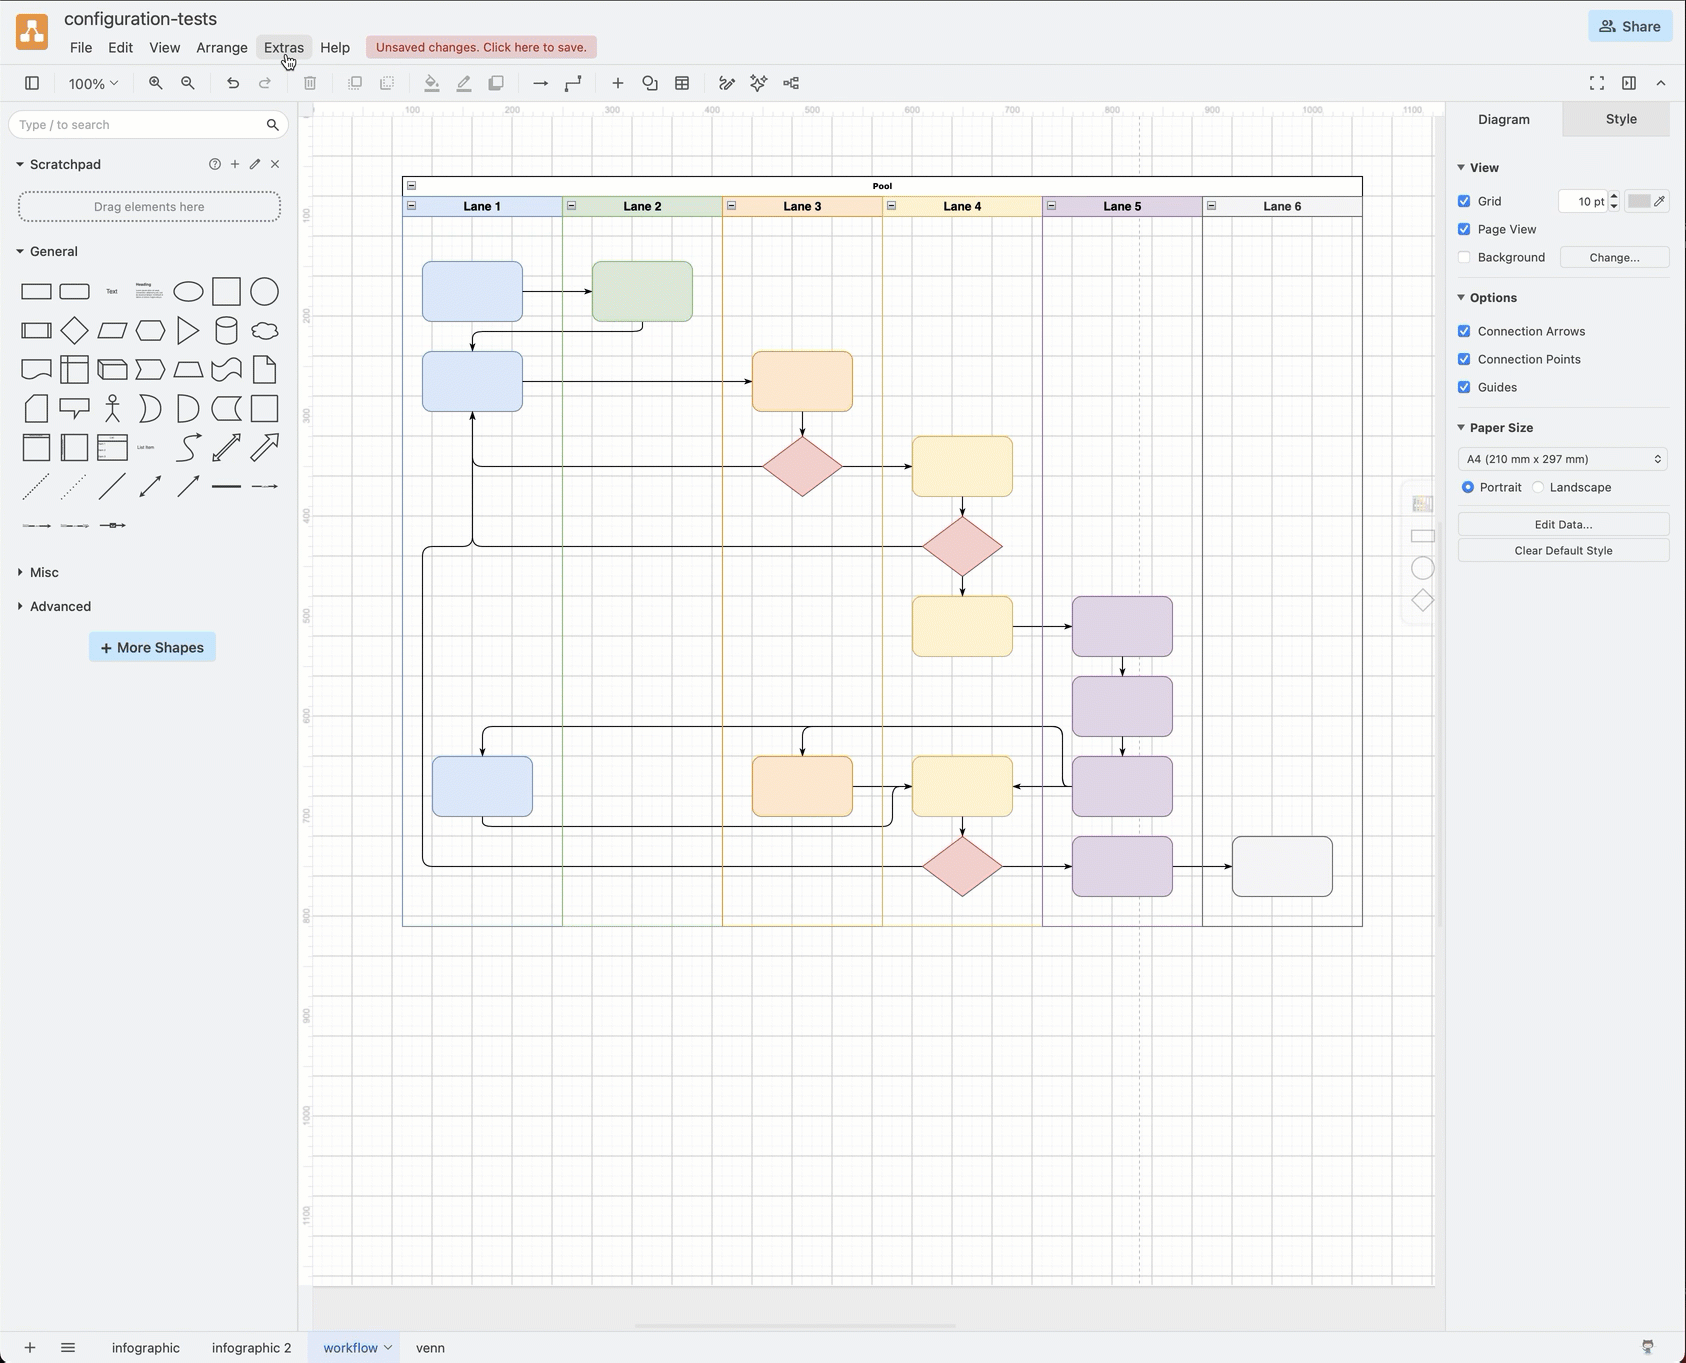Toggle the Grid checkbox
This screenshot has width=1686, height=1363.
click(1464, 201)
